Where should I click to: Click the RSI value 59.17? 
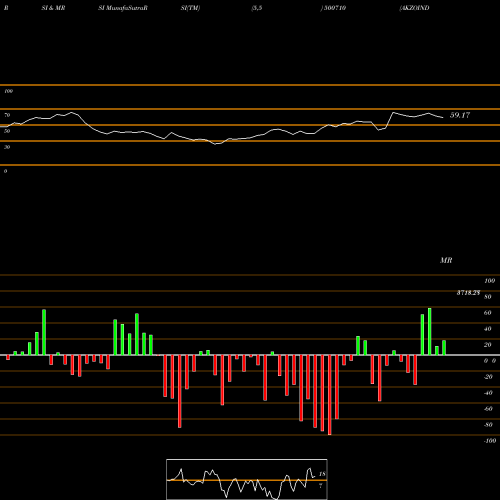[460, 115]
